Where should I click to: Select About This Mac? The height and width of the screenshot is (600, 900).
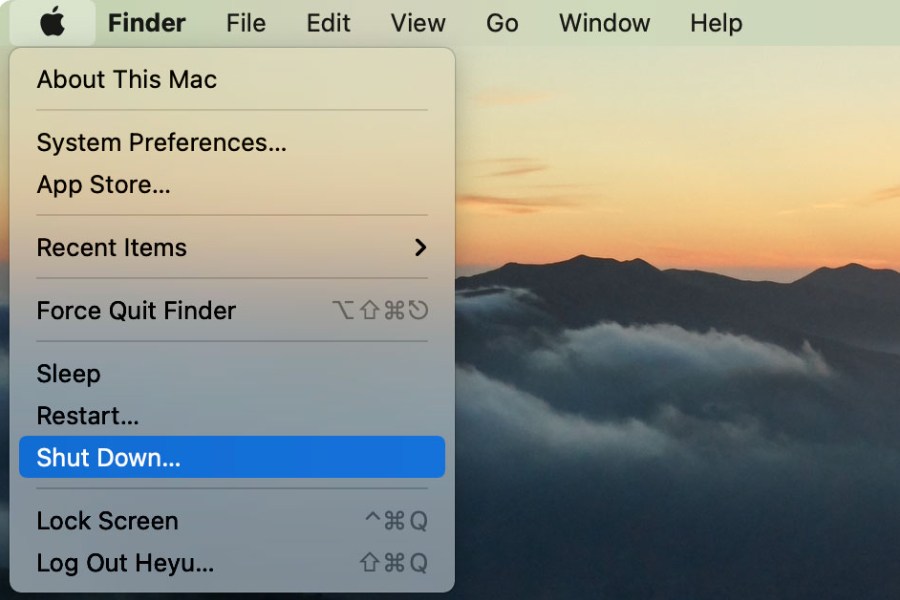pyautogui.click(x=127, y=80)
